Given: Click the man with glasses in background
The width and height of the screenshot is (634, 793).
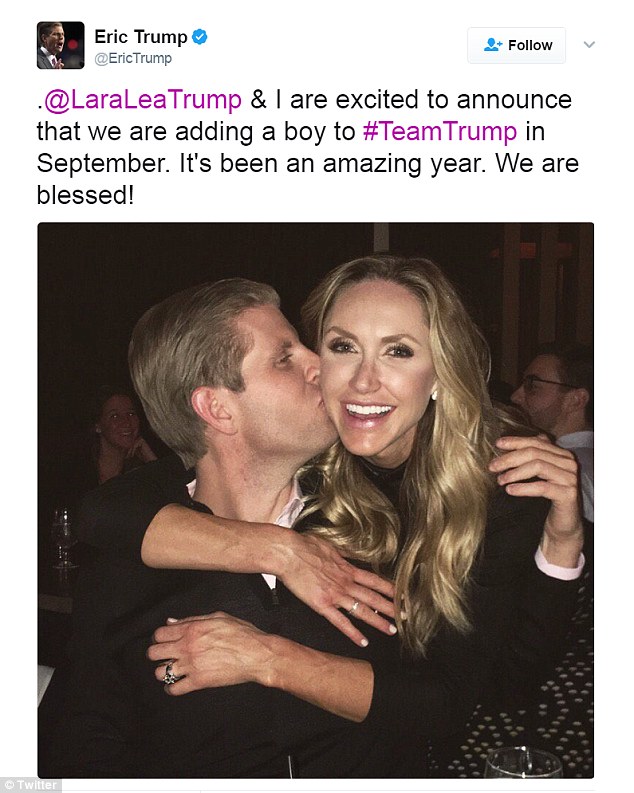Looking at the screenshot, I should 553,390.
